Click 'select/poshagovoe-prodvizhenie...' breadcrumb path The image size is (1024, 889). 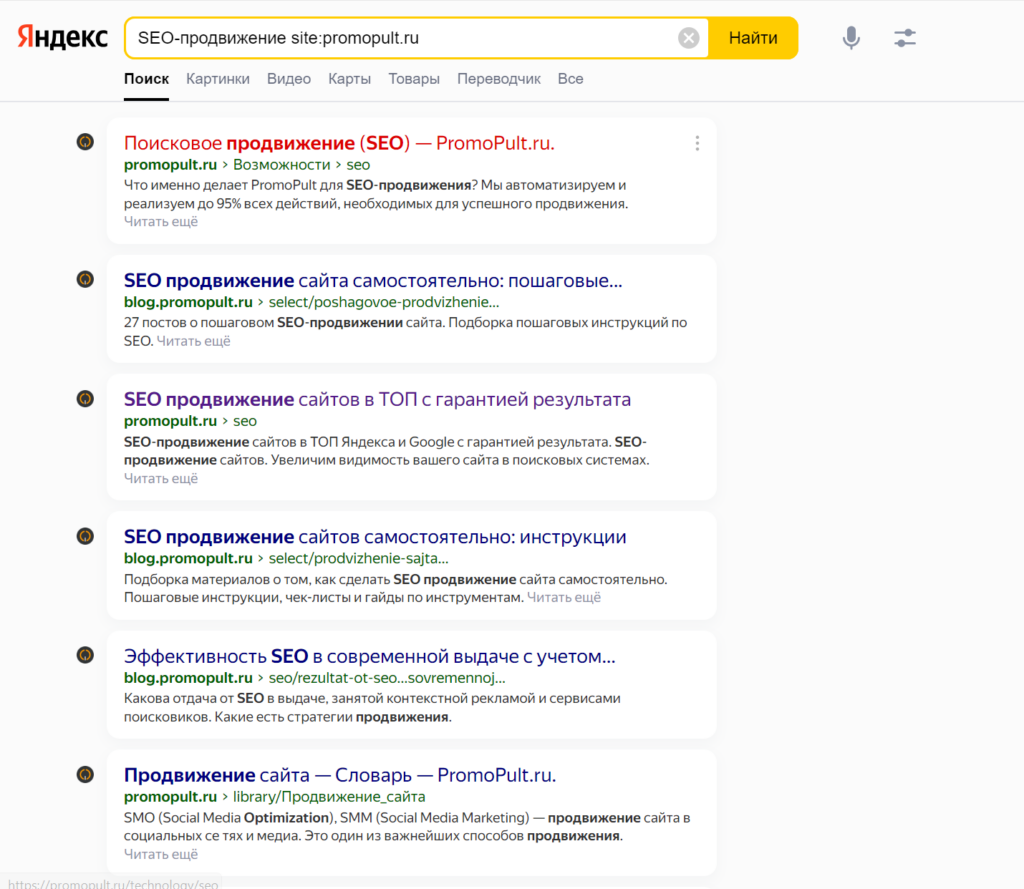tap(384, 302)
